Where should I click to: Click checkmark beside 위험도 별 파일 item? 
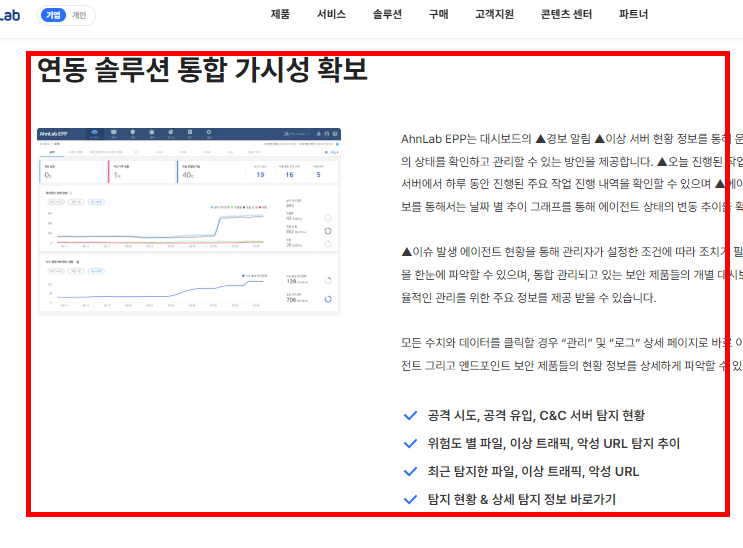410,444
